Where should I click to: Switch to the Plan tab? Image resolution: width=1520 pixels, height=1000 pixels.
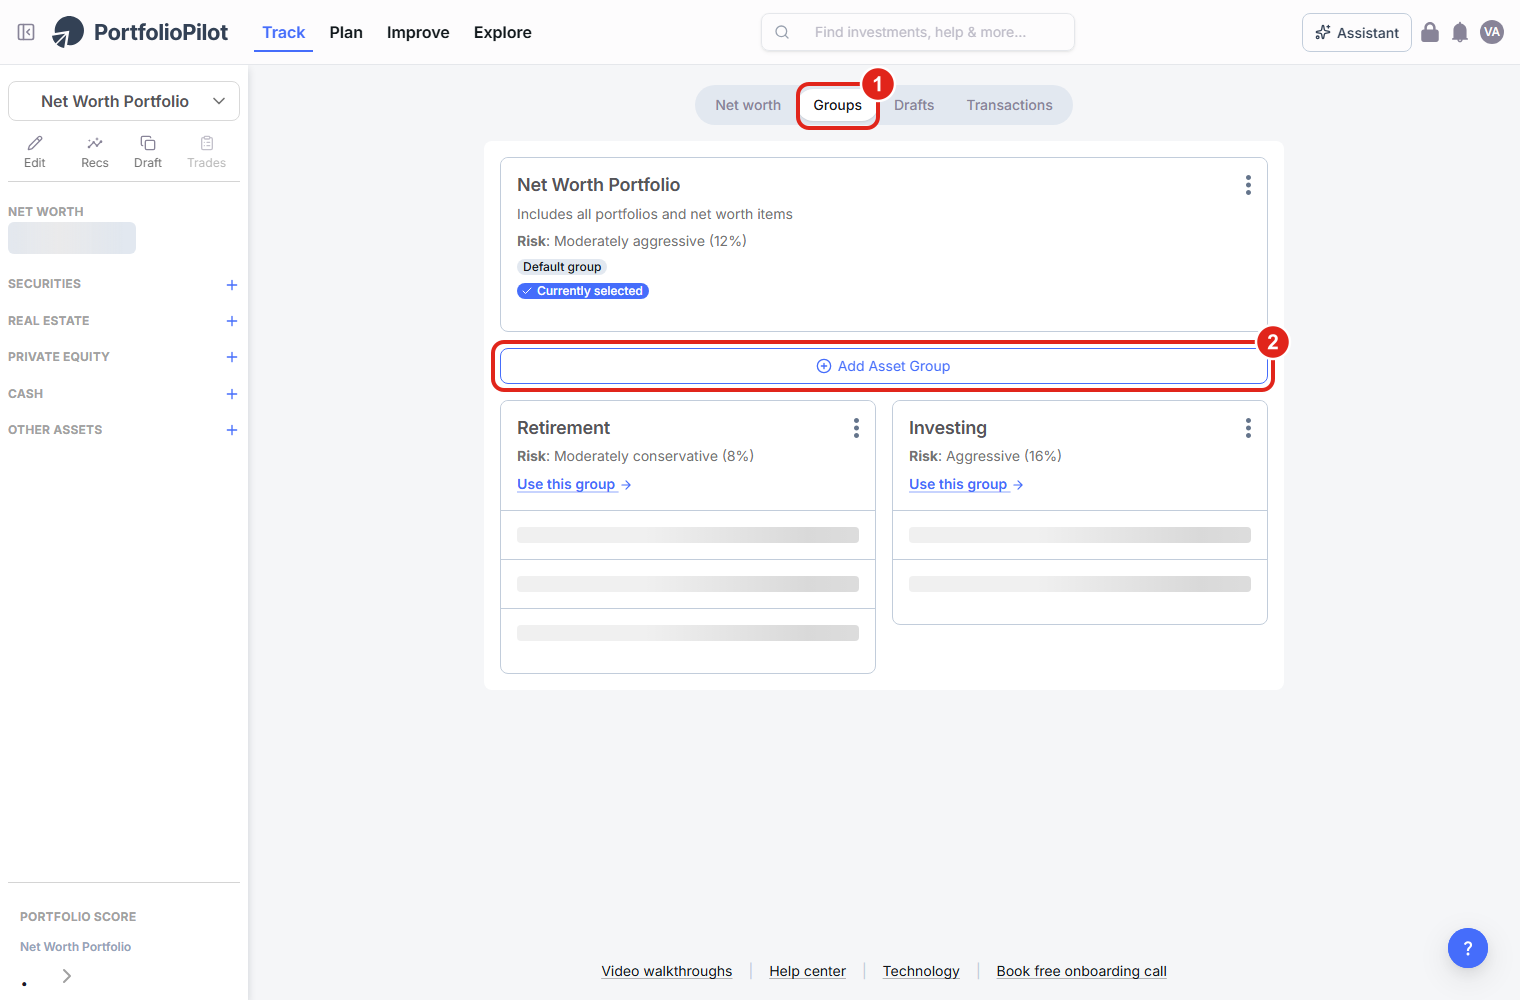pyautogui.click(x=346, y=32)
